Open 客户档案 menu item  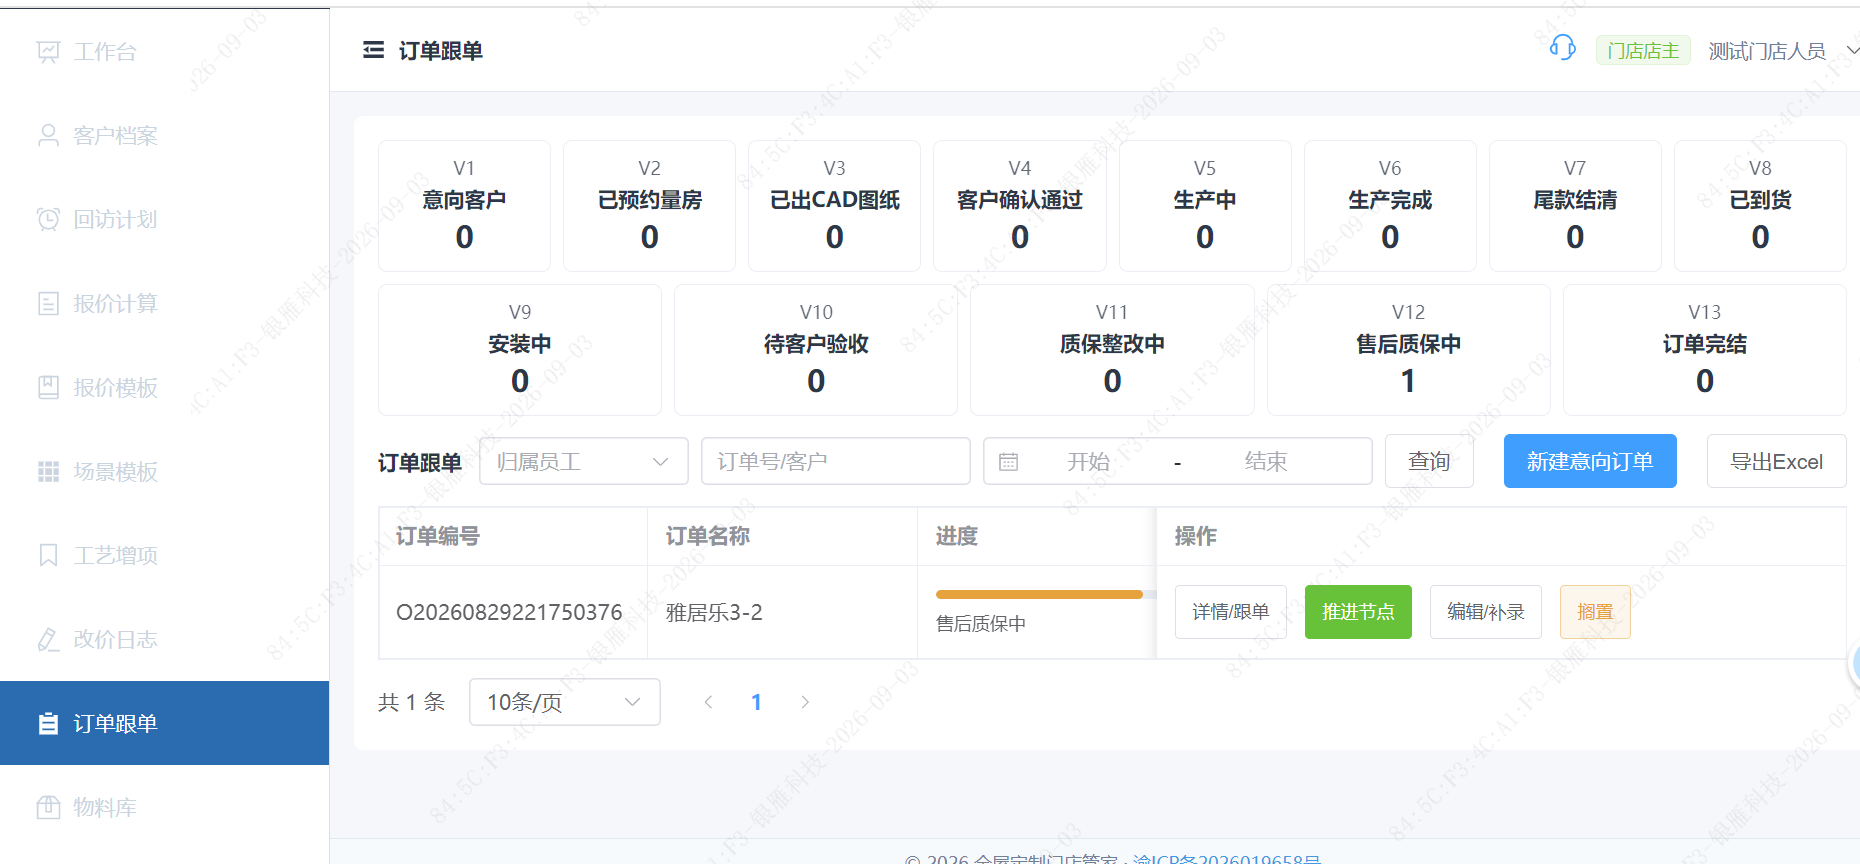tap(165, 135)
